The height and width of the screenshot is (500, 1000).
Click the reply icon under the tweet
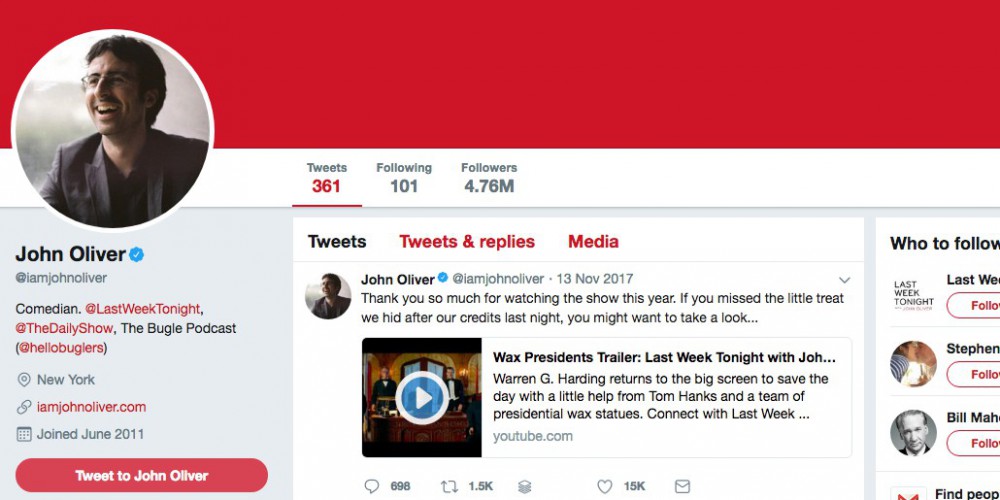pyautogui.click(x=372, y=487)
